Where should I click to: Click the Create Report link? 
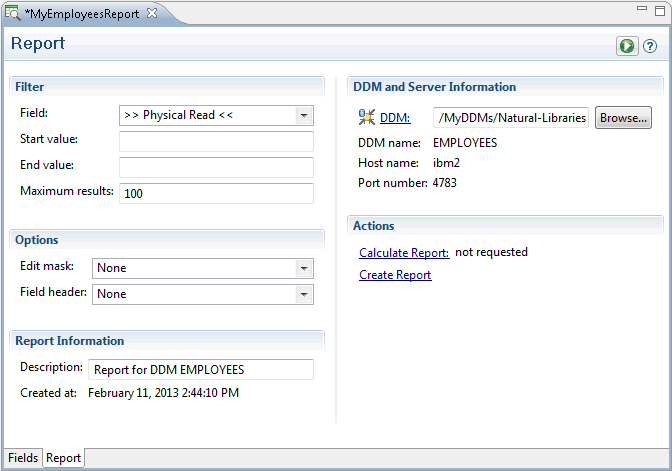coord(395,275)
